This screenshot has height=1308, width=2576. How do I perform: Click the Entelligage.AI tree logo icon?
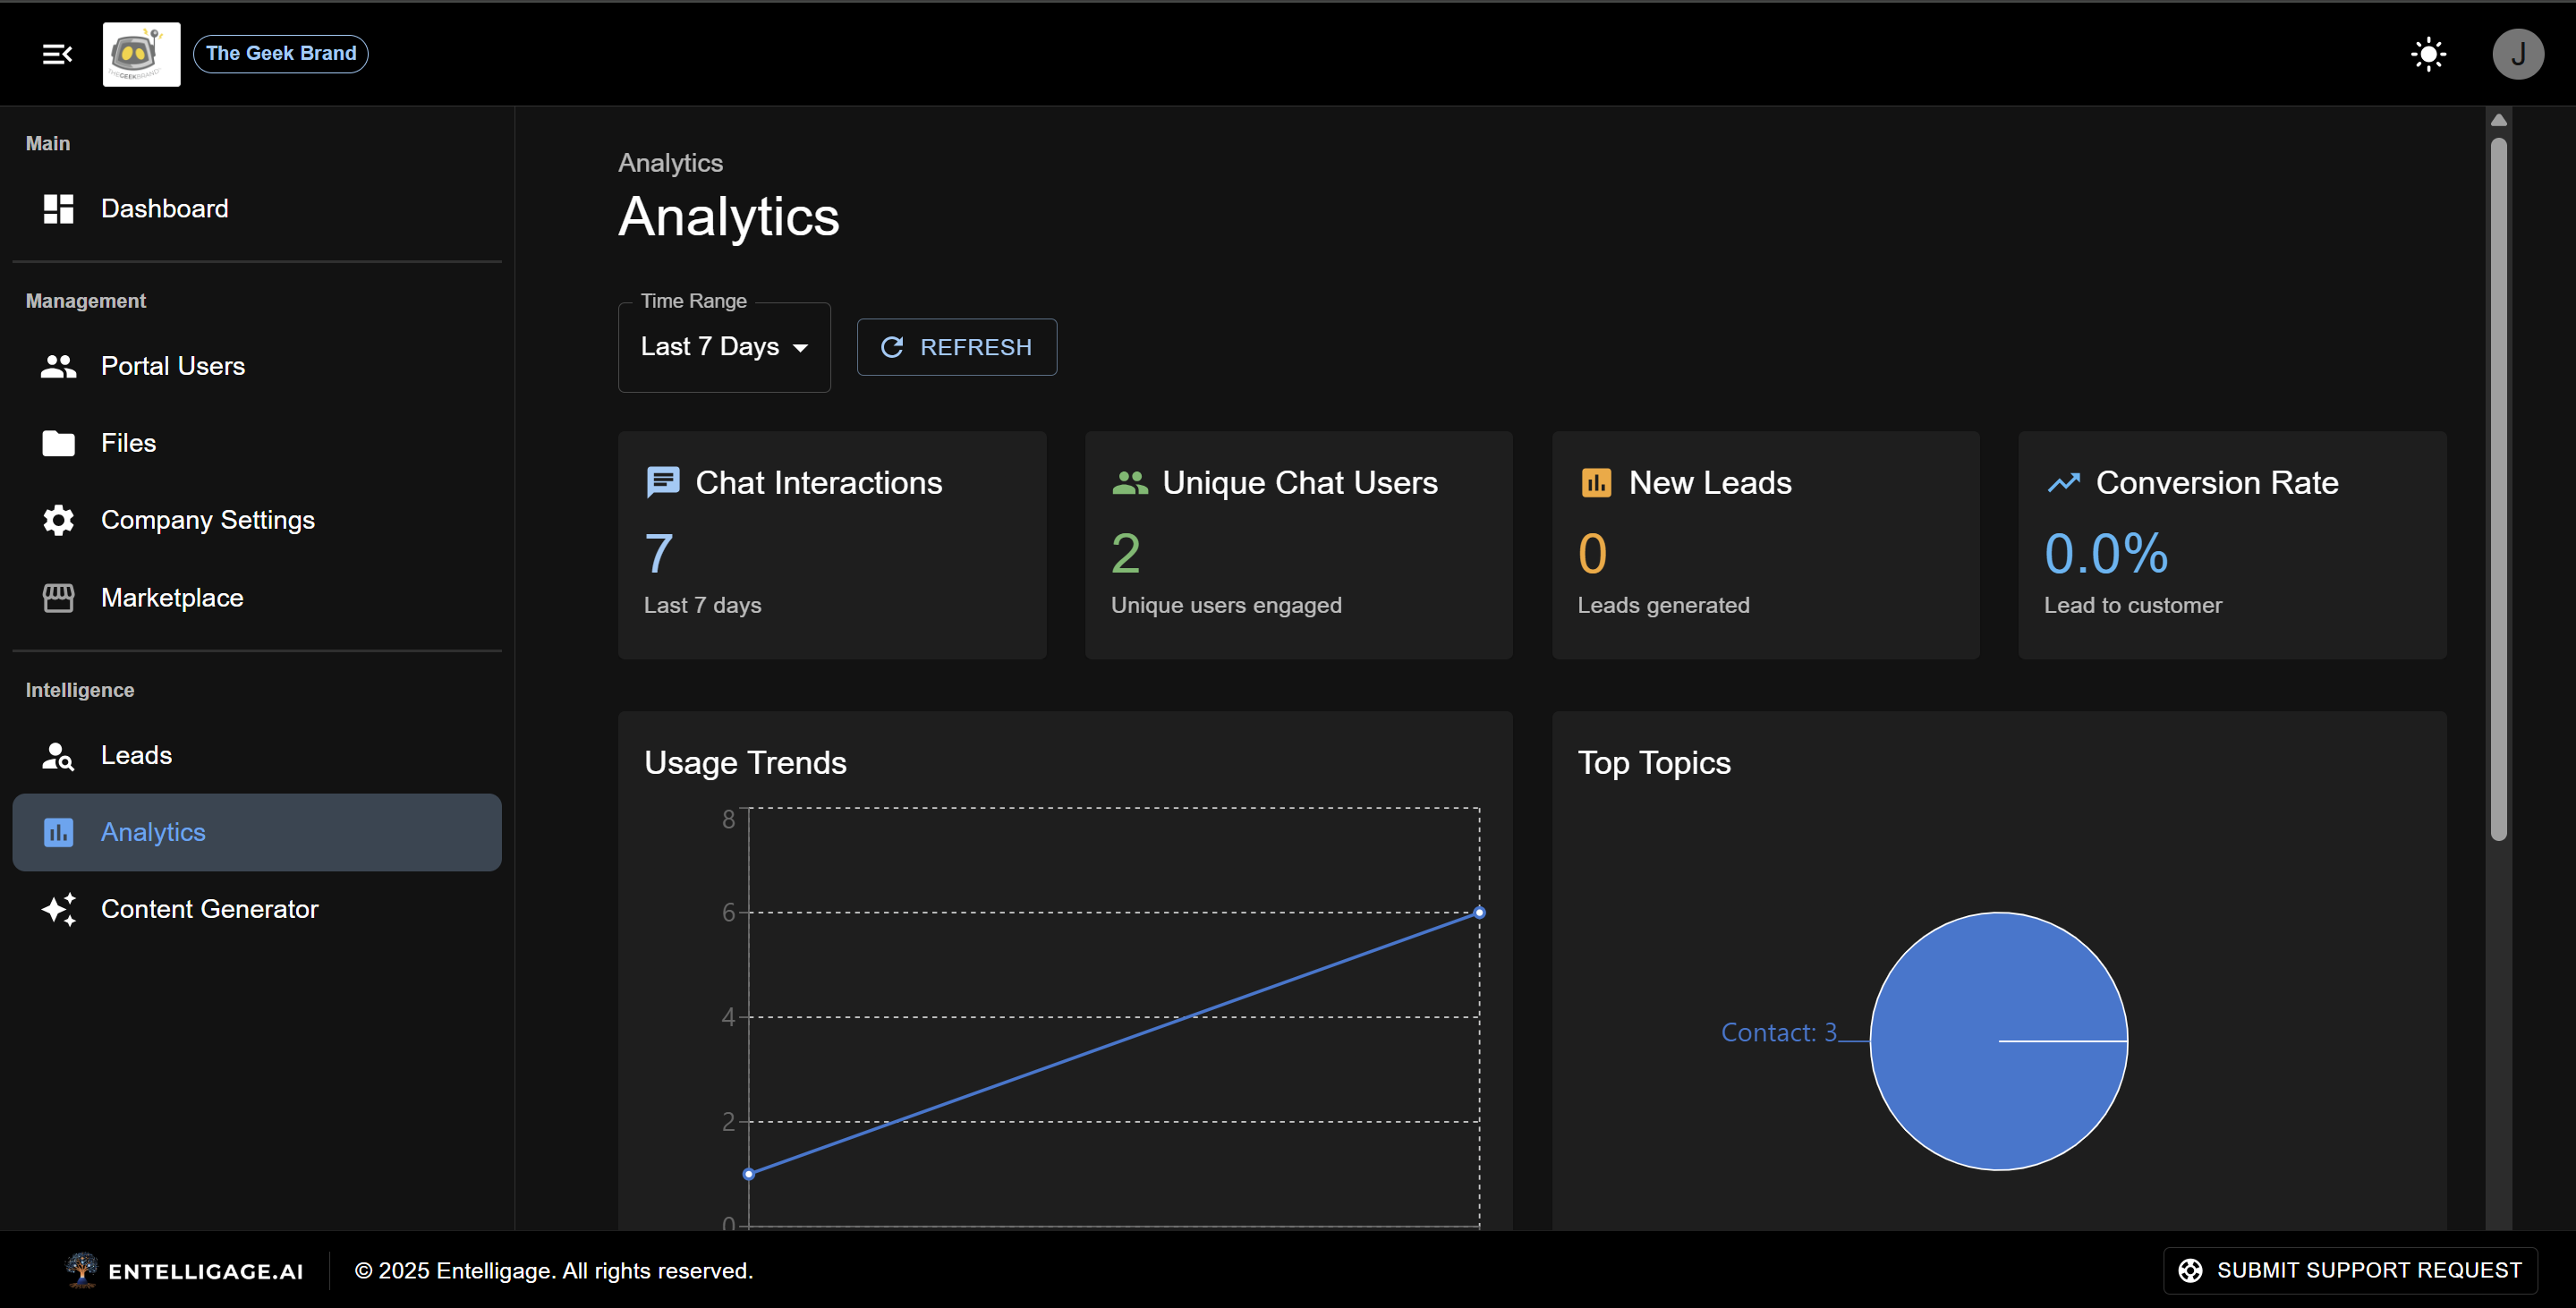(82, 1269)
